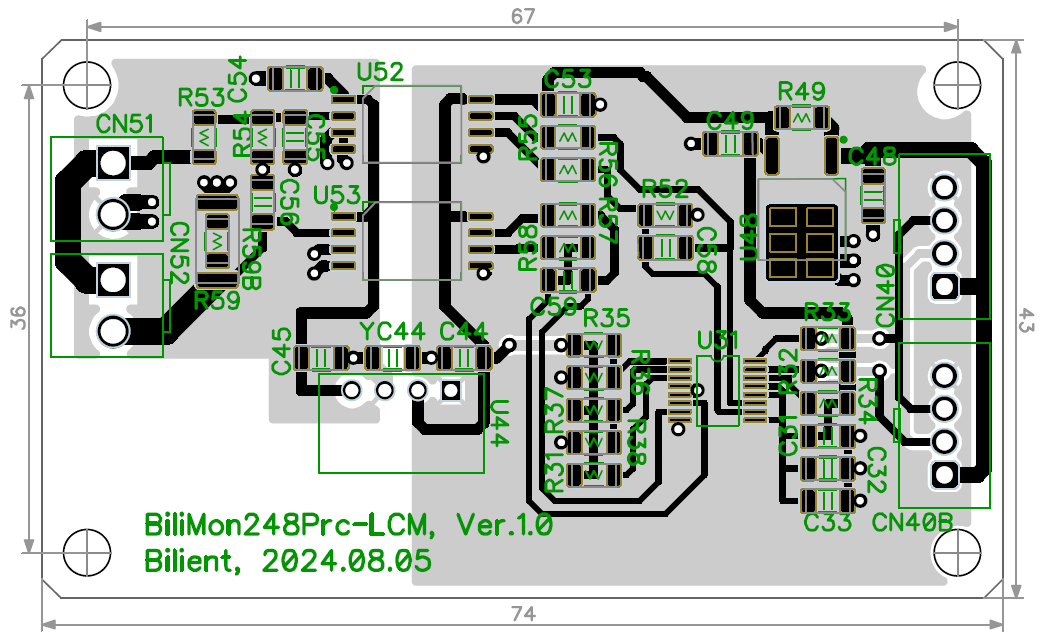Click the square pad of CN52
The height and width of the screenshot is (633, 1044).
coord(113,280)
